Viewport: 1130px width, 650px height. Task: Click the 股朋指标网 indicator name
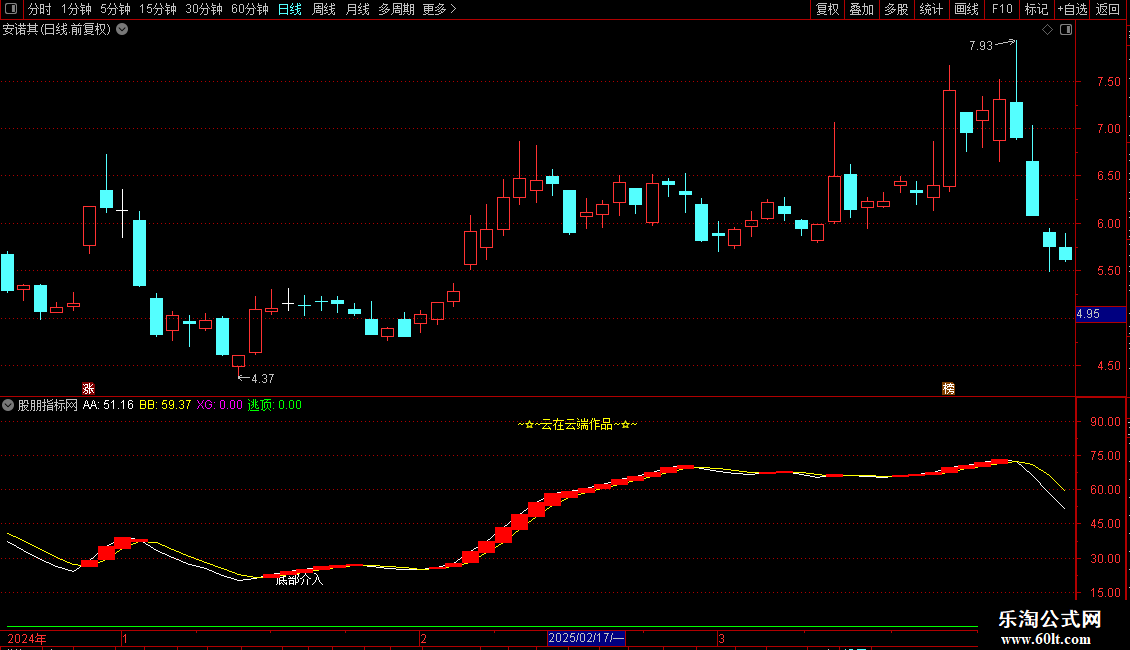(48, 405)
